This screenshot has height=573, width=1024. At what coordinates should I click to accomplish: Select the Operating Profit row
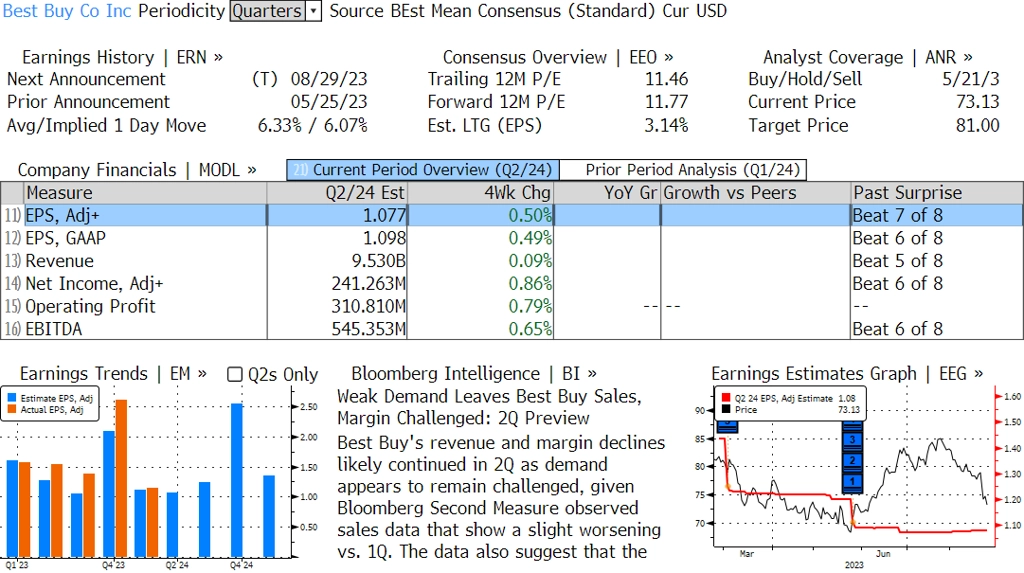pos(512,306)
